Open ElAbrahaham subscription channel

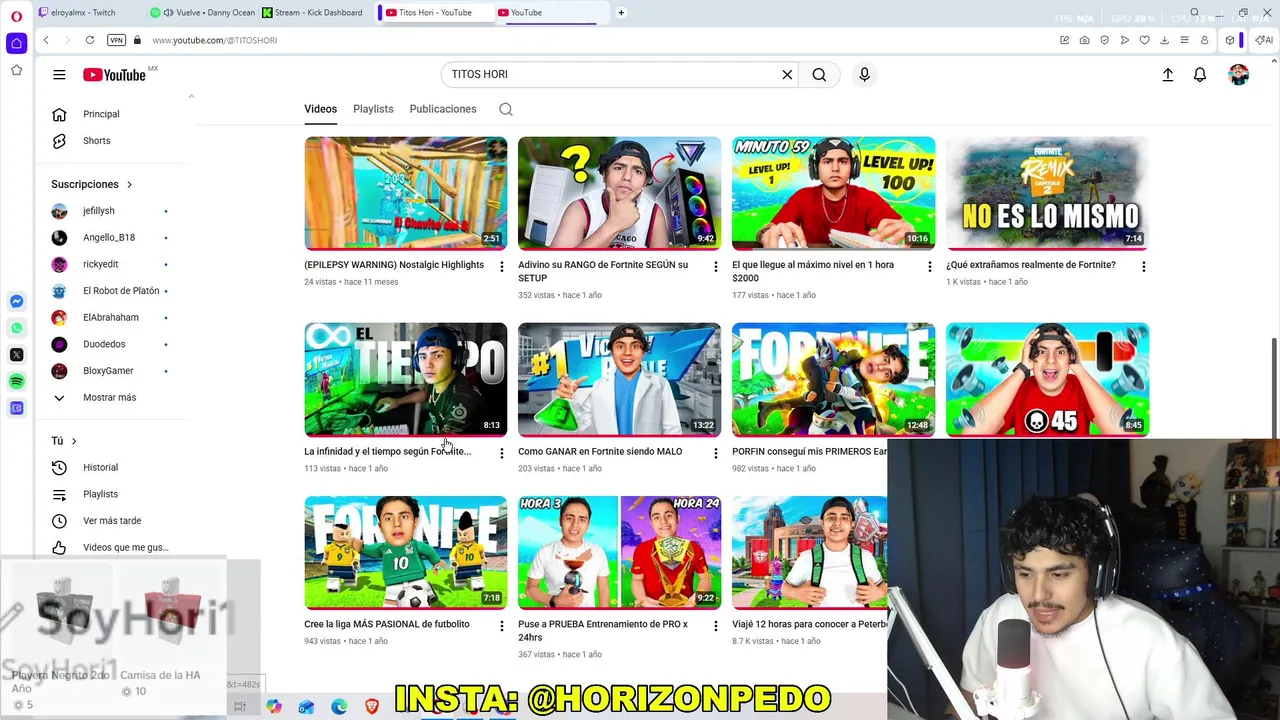pyautogui.click(x=113, y=318)
